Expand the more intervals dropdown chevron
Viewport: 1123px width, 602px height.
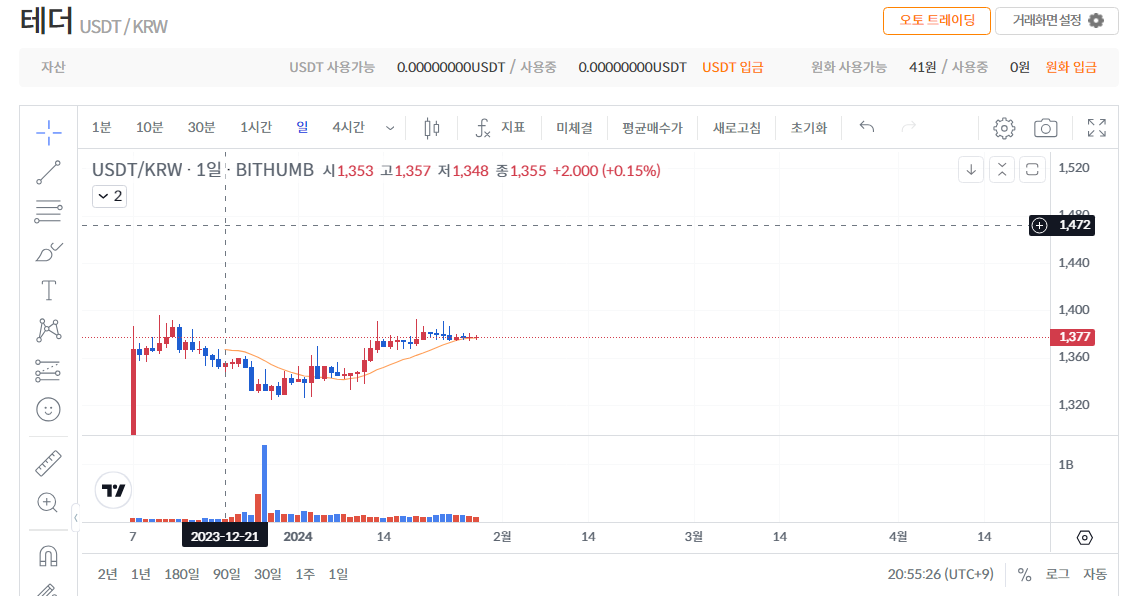[x=390, y=128]
